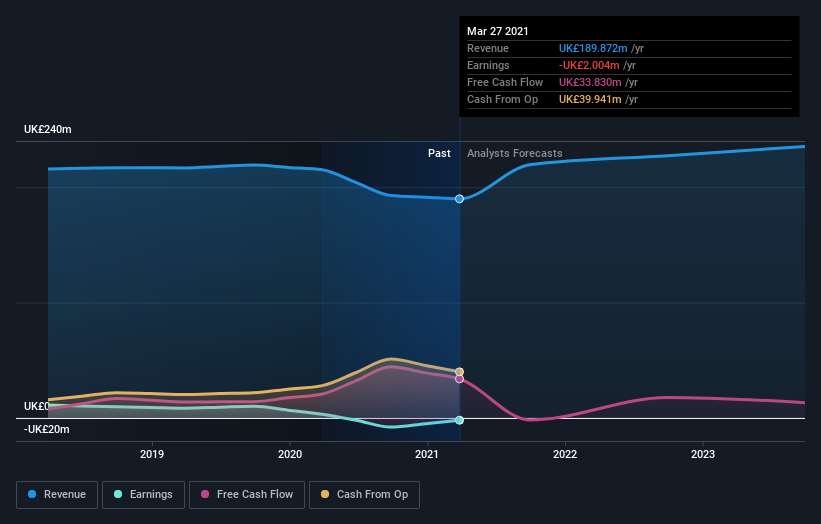Image resolution: width=821 pixels, height=524 pixels.
Task: Click the orange Cash From Op data point
Action: click(x=459, y=372)
